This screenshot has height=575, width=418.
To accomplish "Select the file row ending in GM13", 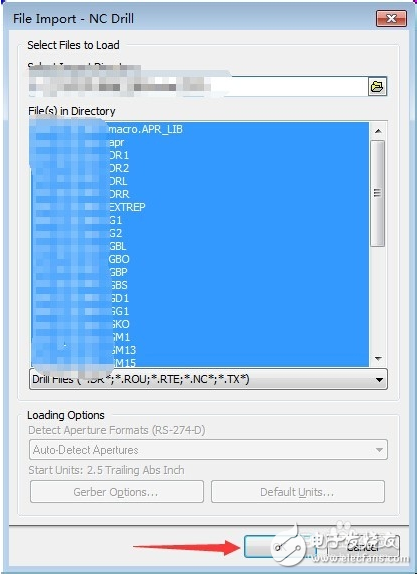I will click(x=200, y=350).
